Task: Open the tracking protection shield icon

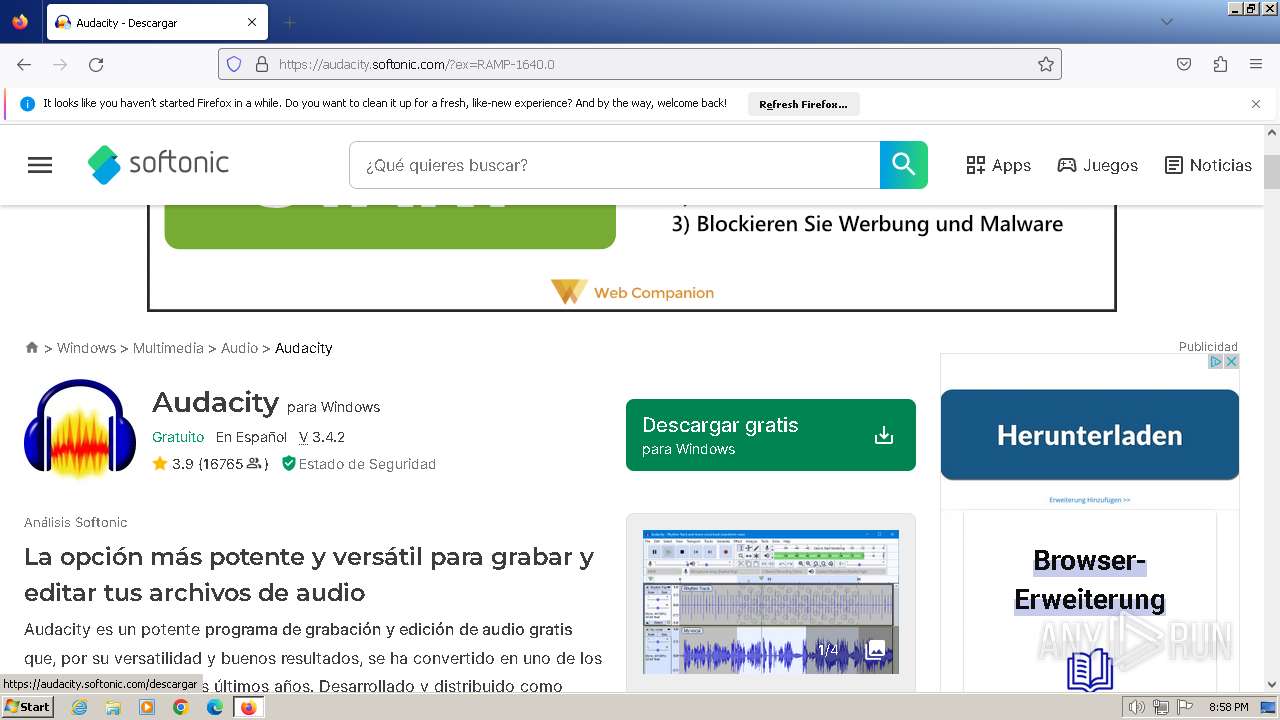Action: (234, 64)
